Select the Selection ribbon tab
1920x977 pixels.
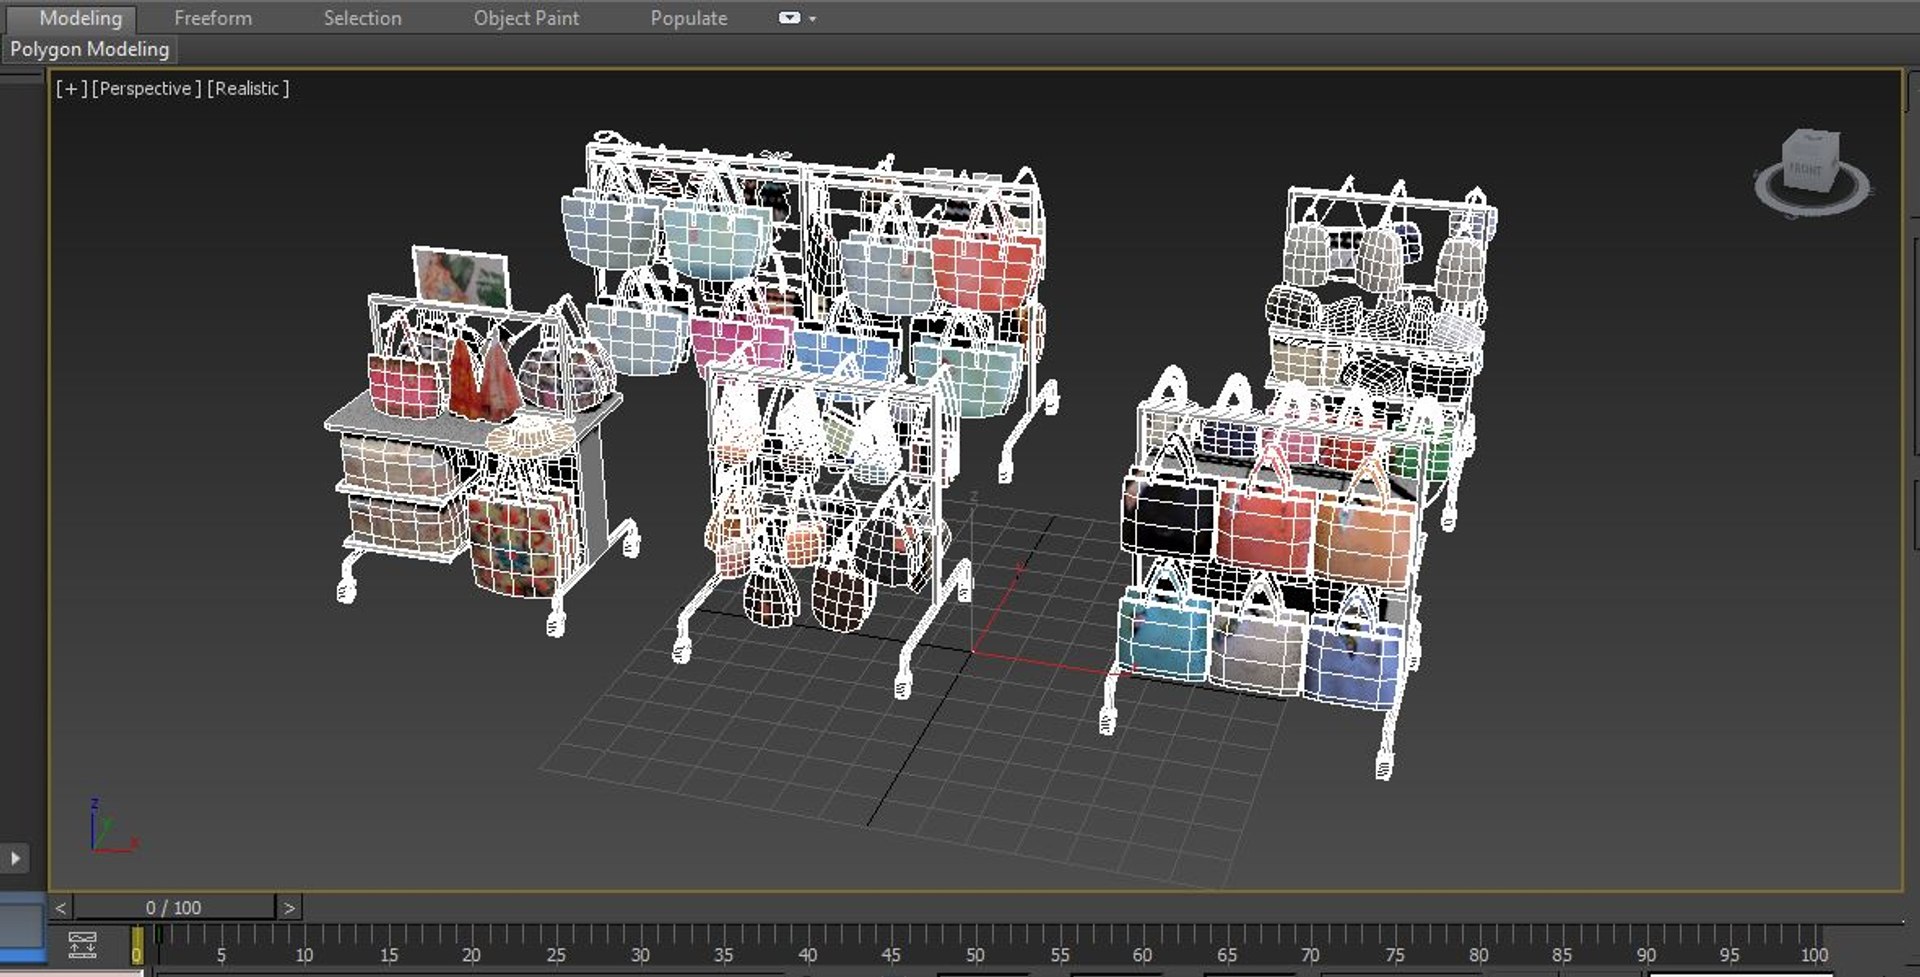[x=362, y=18]
